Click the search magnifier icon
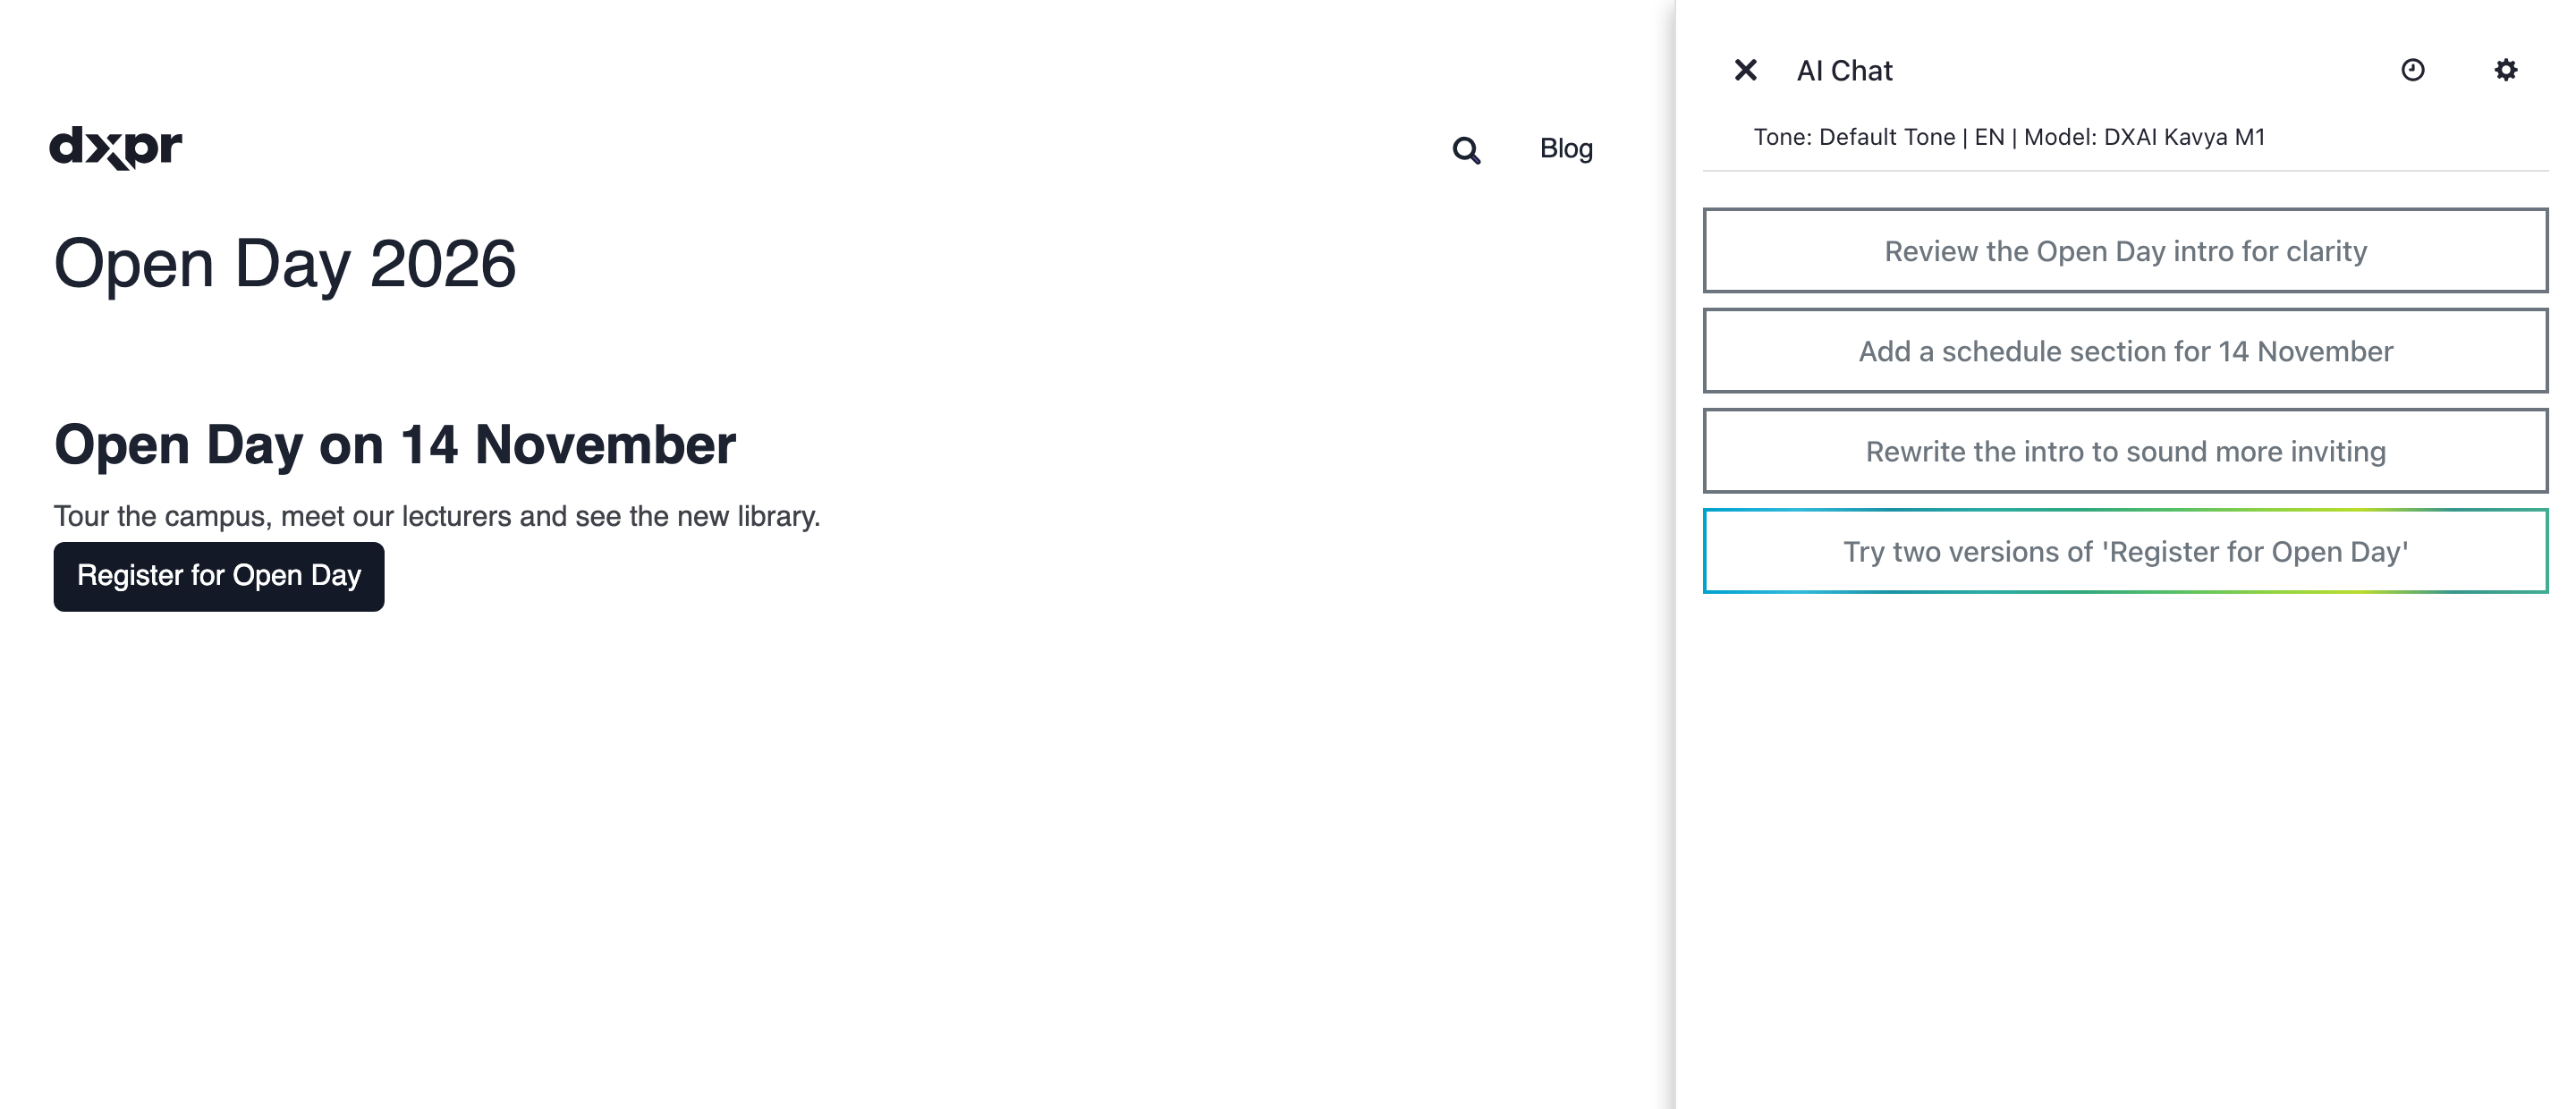 (x=1466, y=150)
